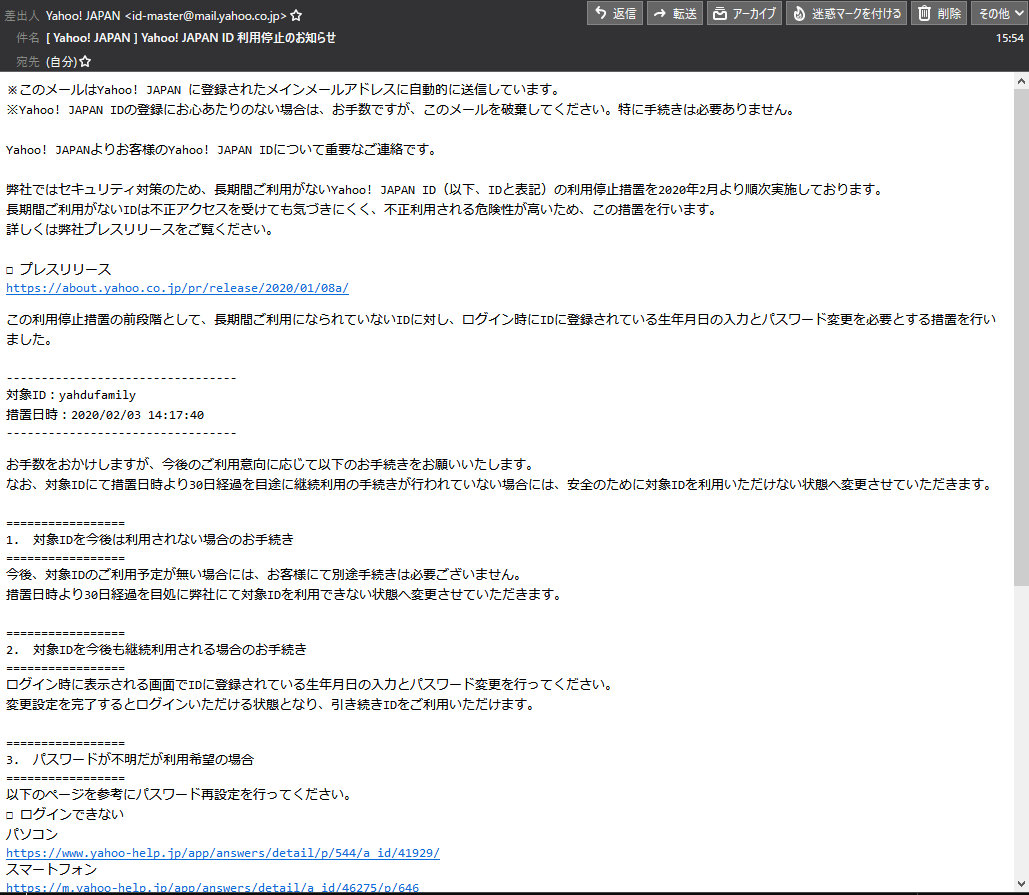The width and height of the screenshot is (1029, 895).
Task: Click the Forward (転送) button
Action: pyautogui.click(x=675, y=13)
